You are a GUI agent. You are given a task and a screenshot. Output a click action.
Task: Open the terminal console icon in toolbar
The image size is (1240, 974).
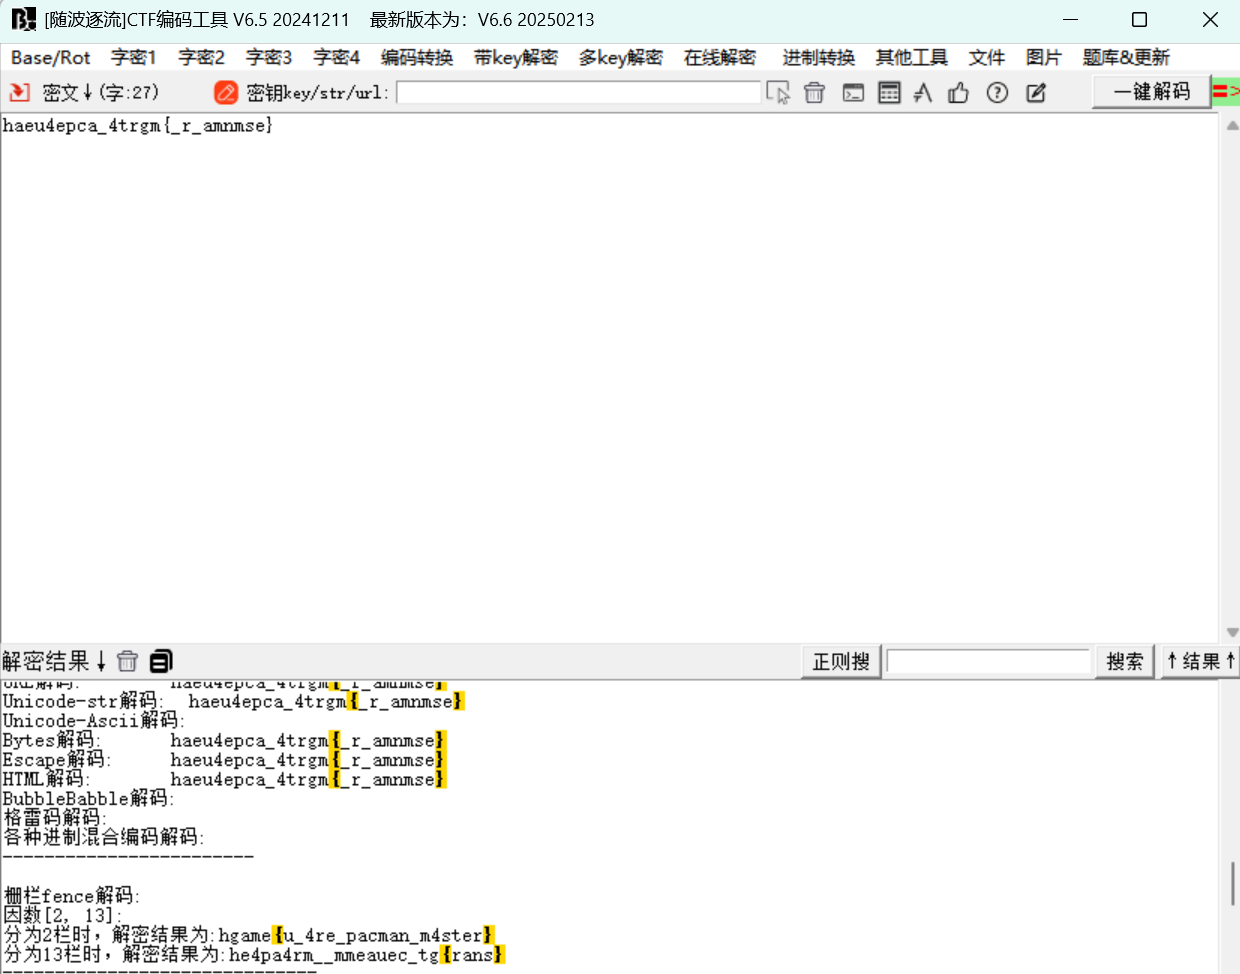click(853, 93)
